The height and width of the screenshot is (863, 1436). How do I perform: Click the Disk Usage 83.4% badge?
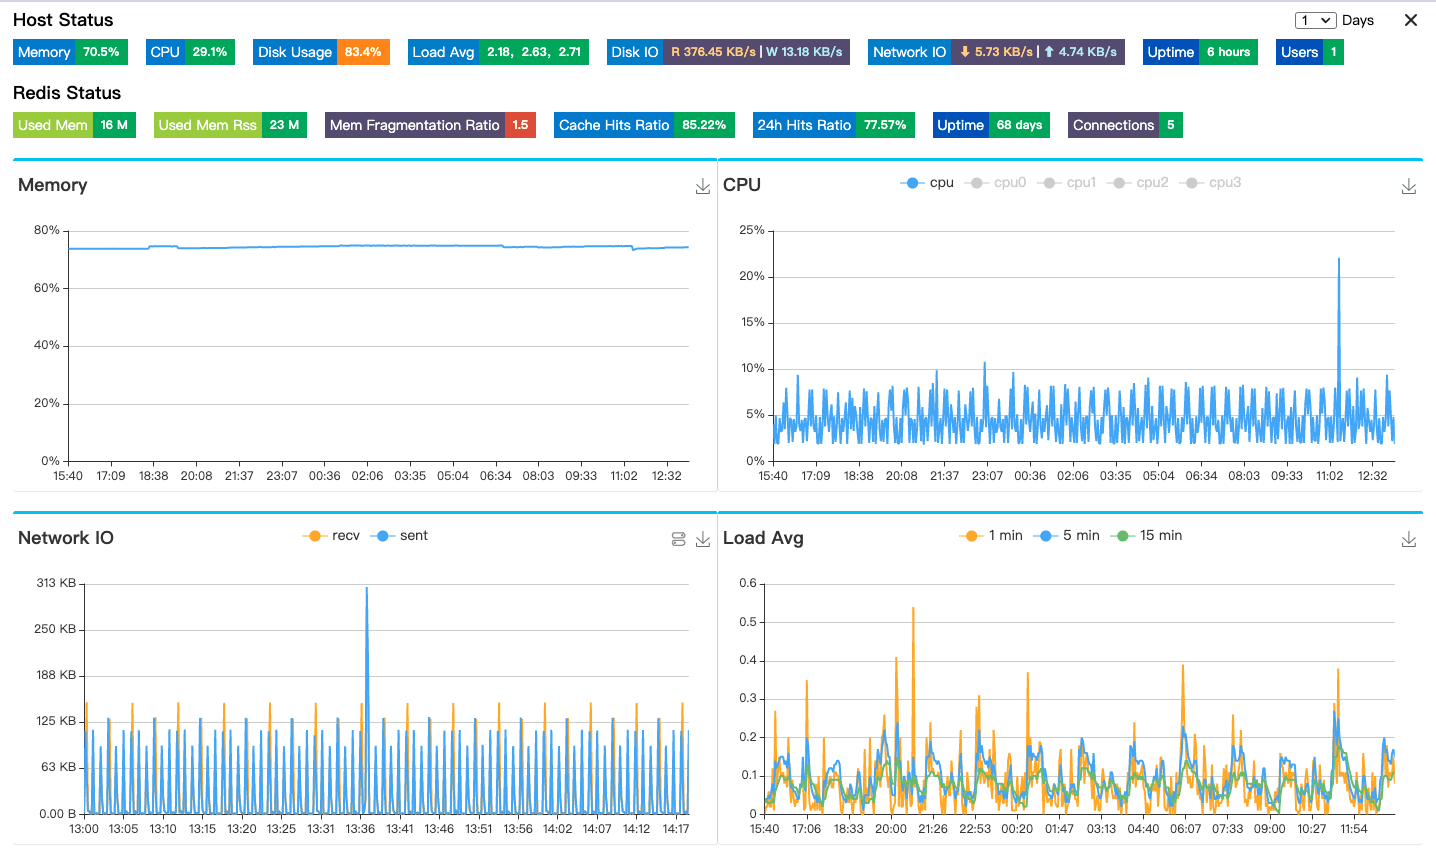pyautogui.click(x=321, y=52)
